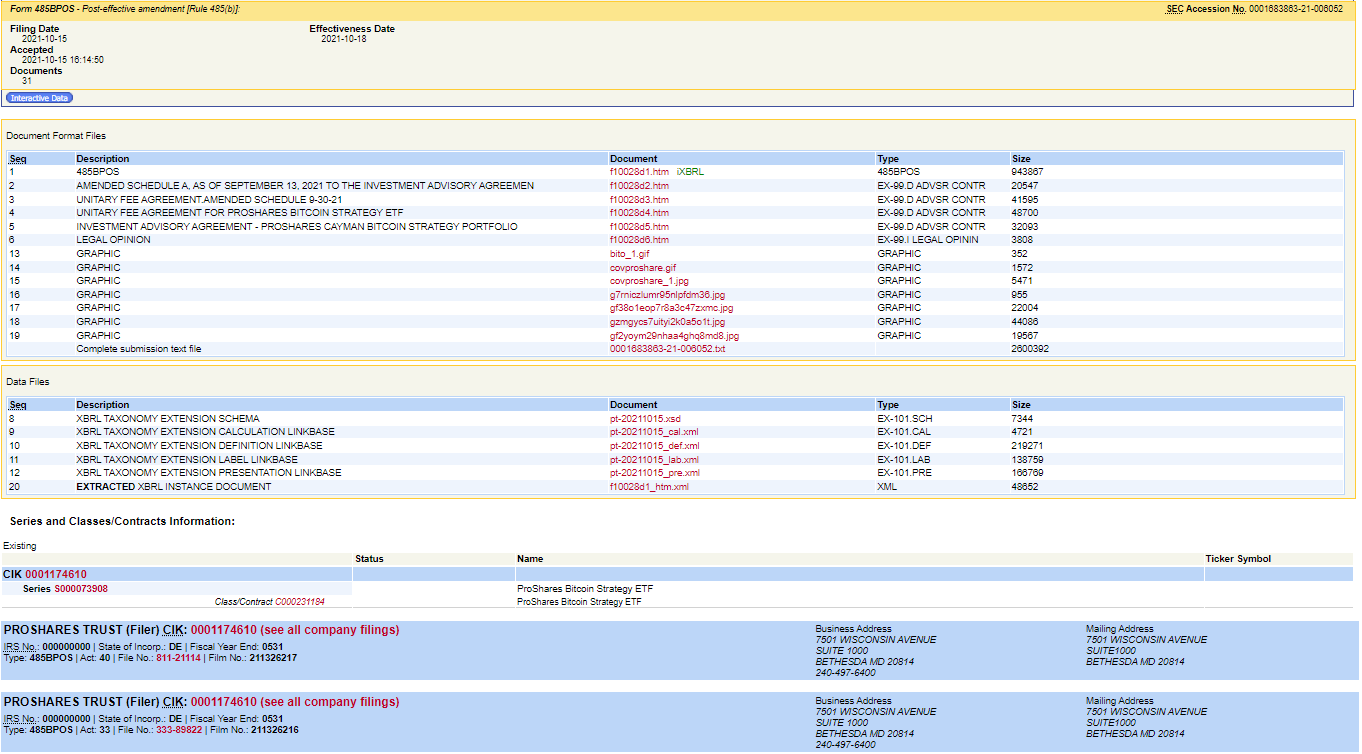Click file number 333-89822 link
1362x754 pixels.
coord(179,730)
